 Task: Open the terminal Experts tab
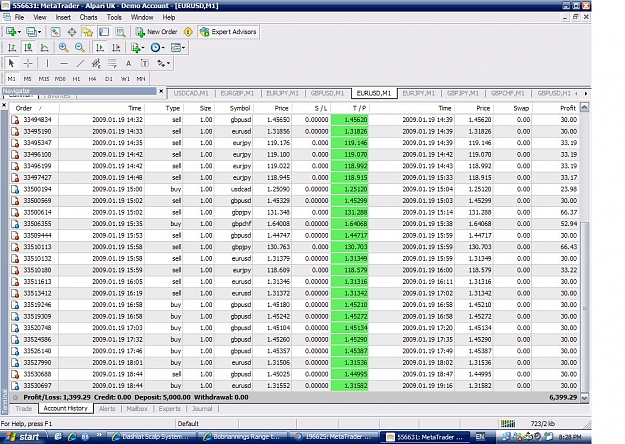tap(169, 409)
